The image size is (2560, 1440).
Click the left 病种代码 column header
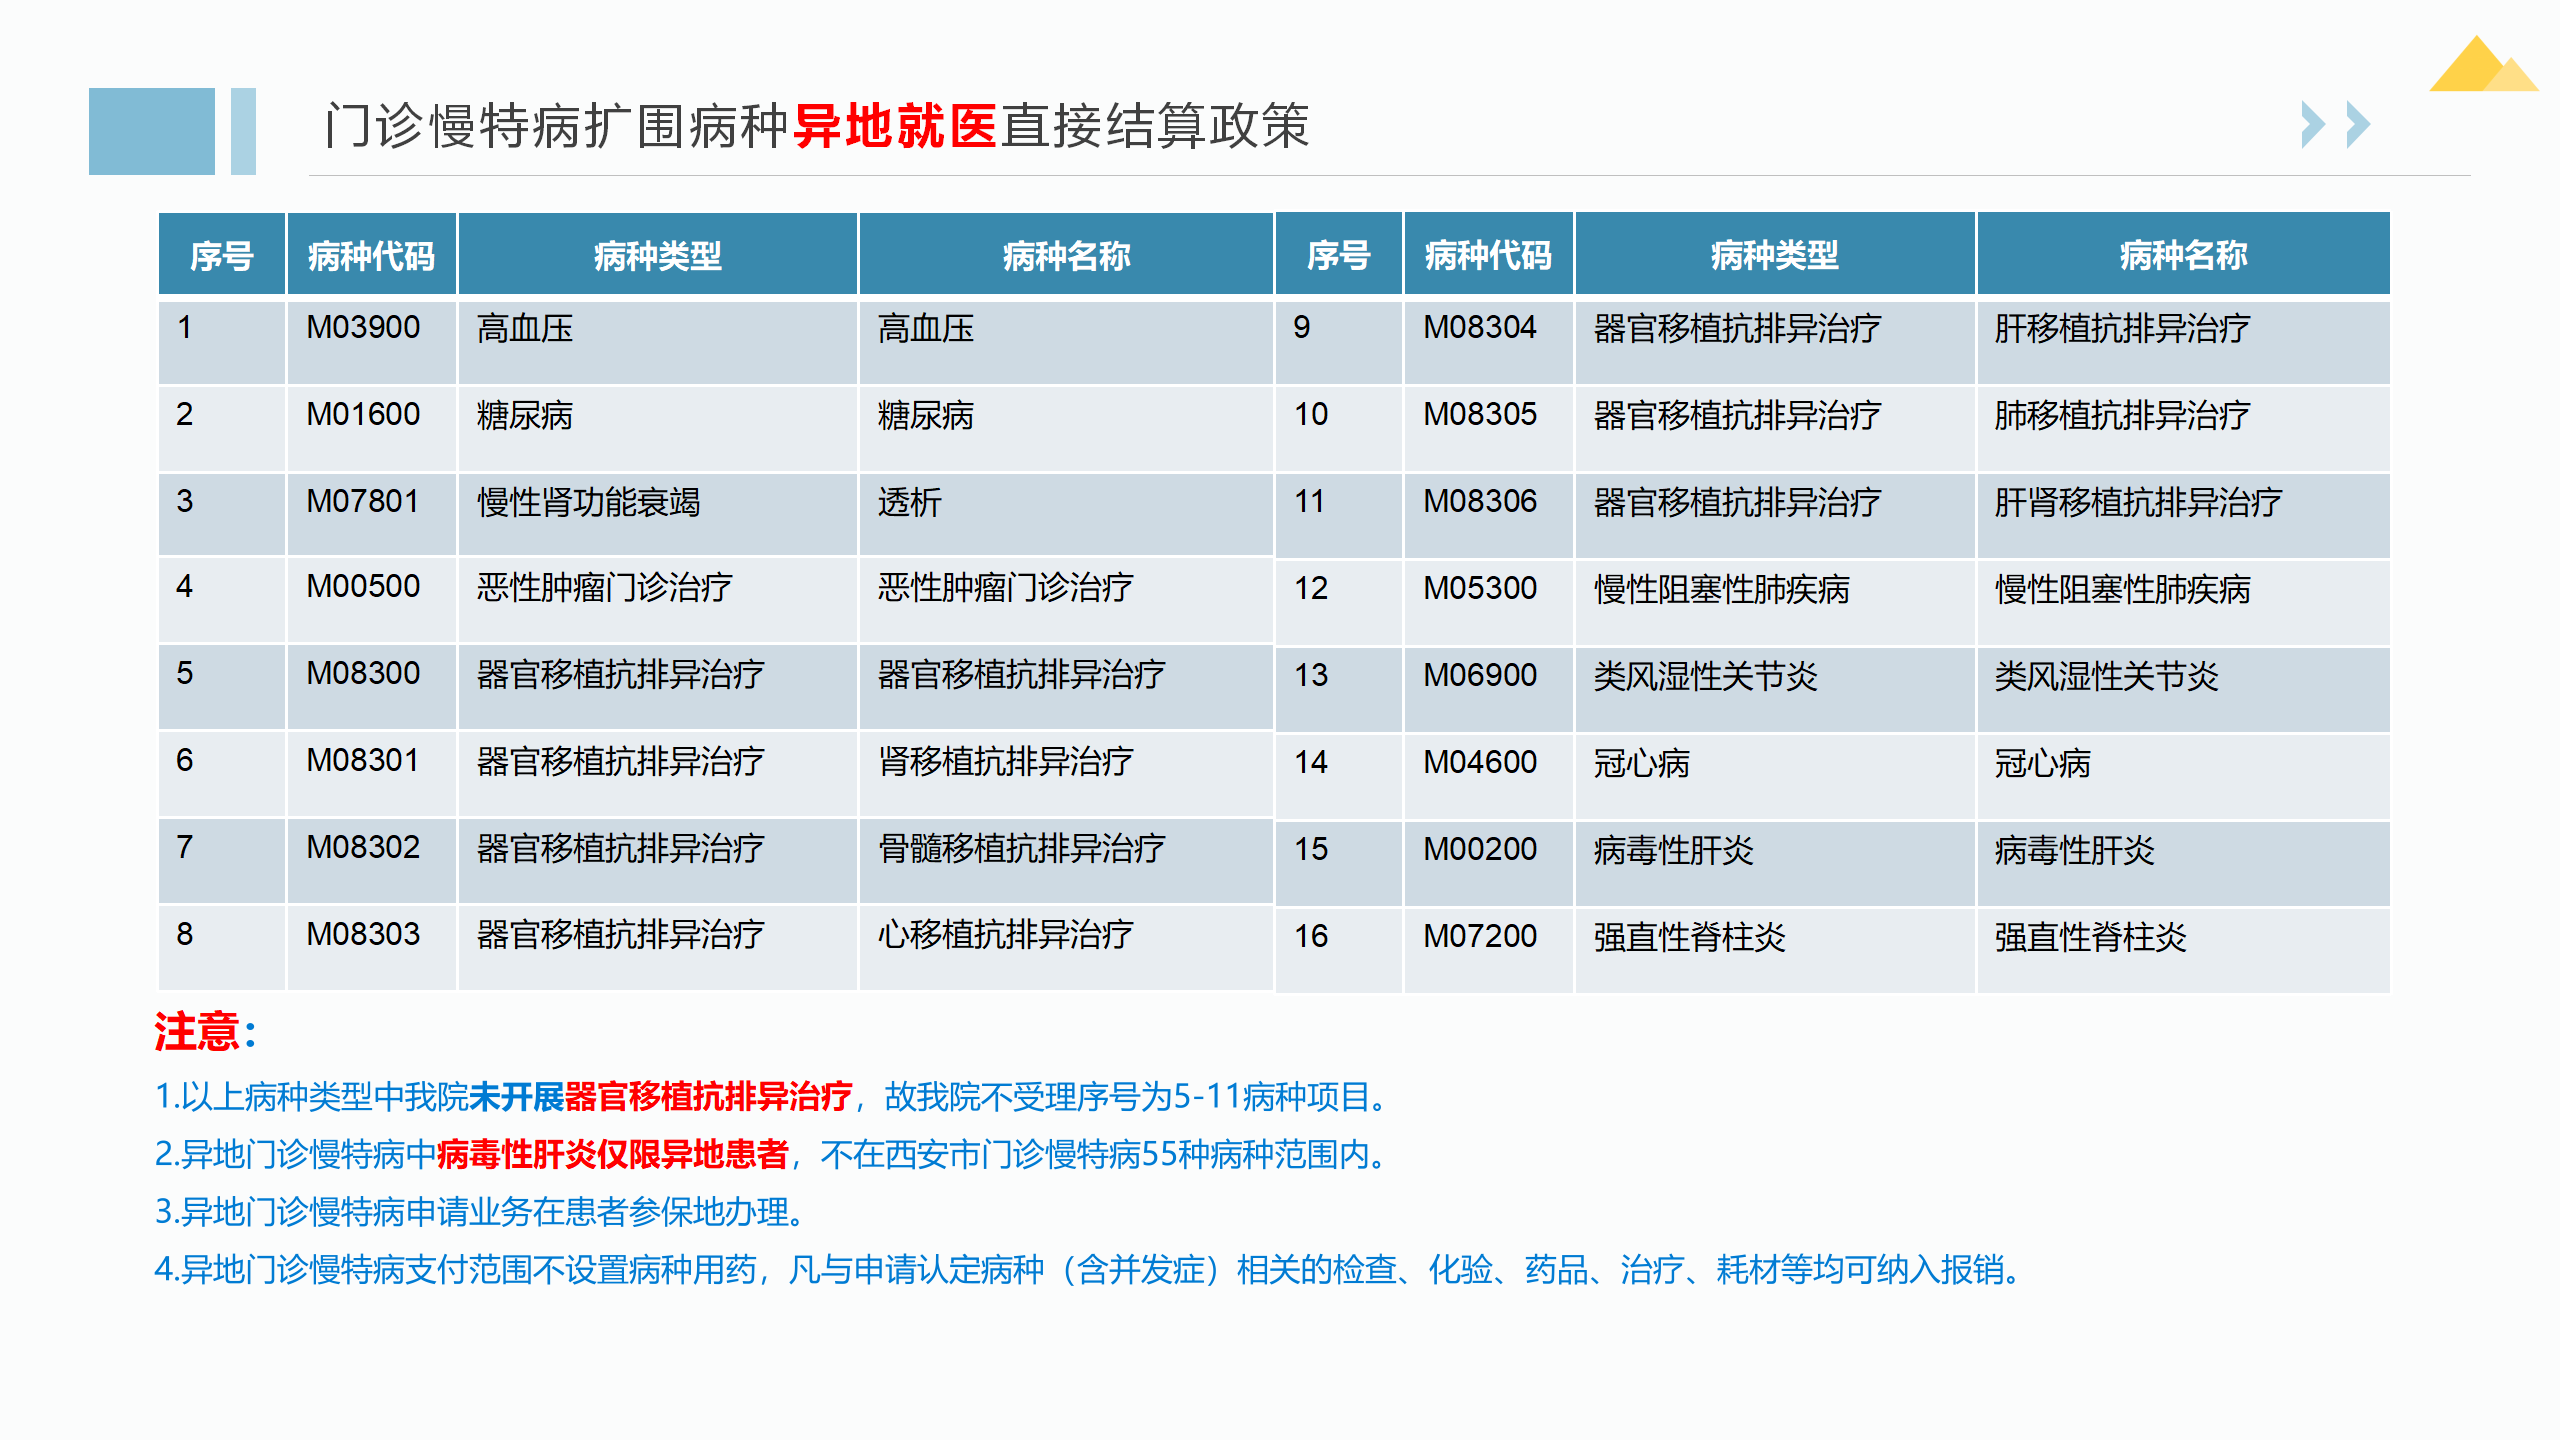tap(371, 256)
